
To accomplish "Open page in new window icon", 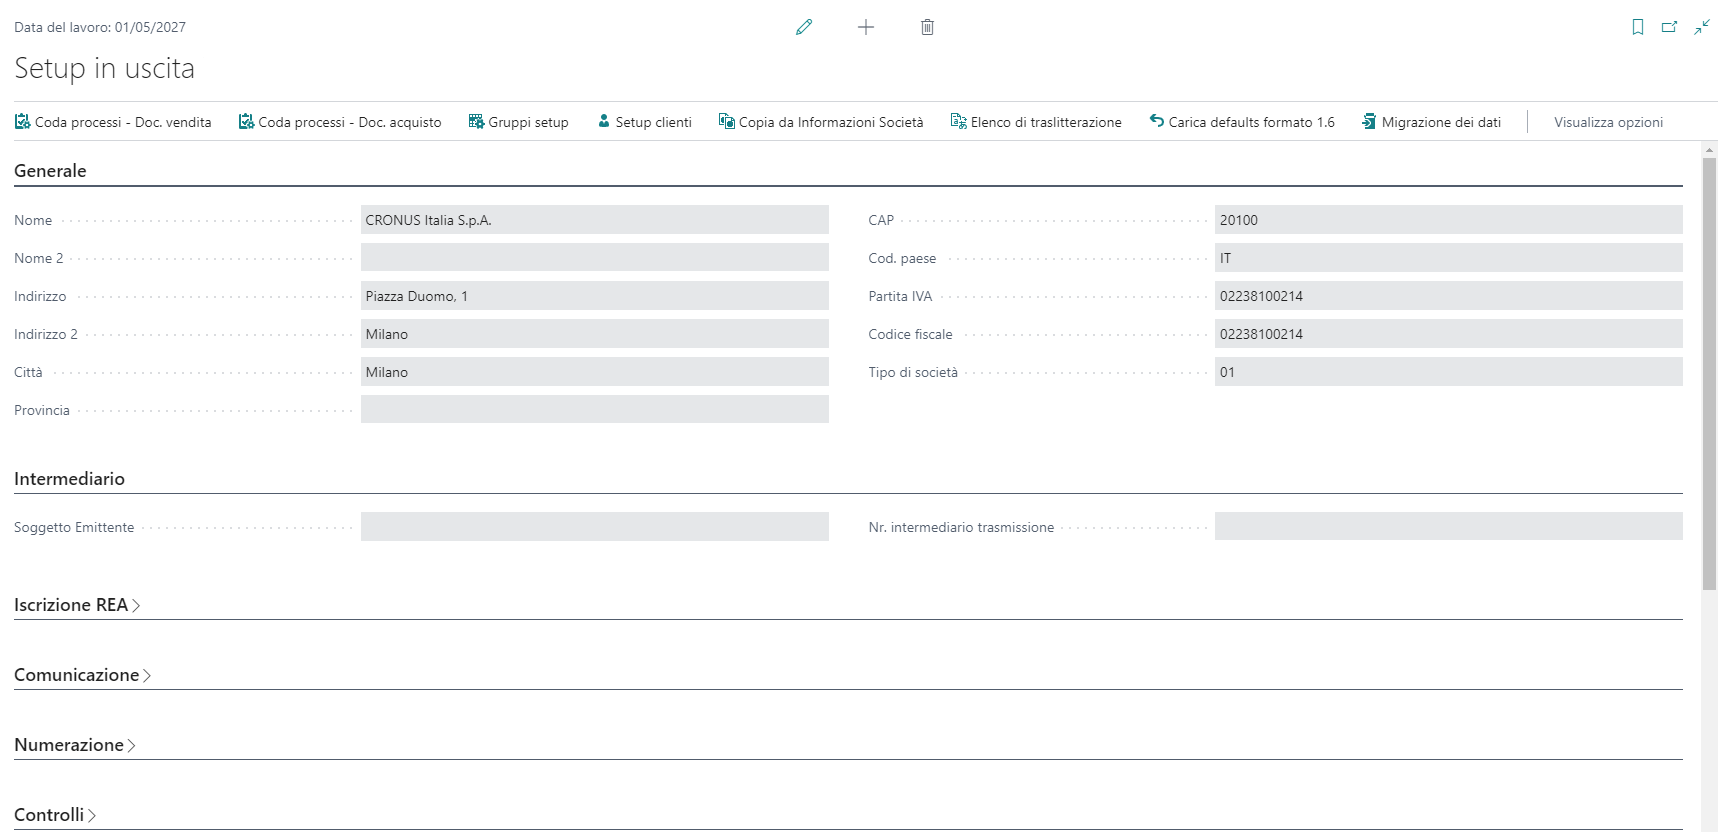I will click(1669, 27).
